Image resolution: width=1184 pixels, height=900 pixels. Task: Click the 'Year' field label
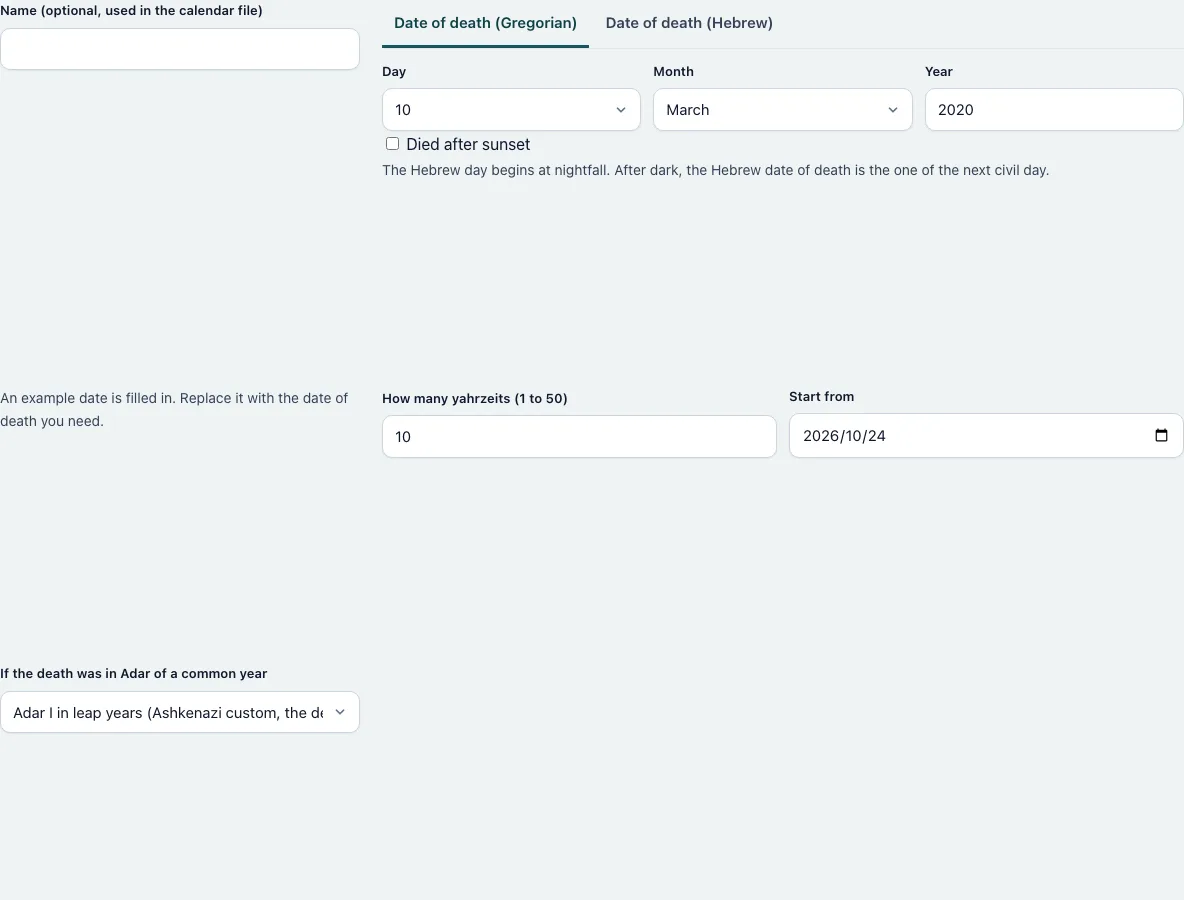[x=939, y=72]
